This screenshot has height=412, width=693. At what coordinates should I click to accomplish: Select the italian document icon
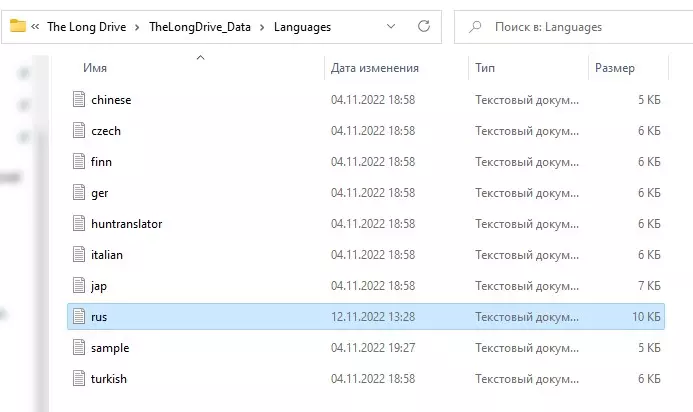pyautogui.click(x=80, y=255)
